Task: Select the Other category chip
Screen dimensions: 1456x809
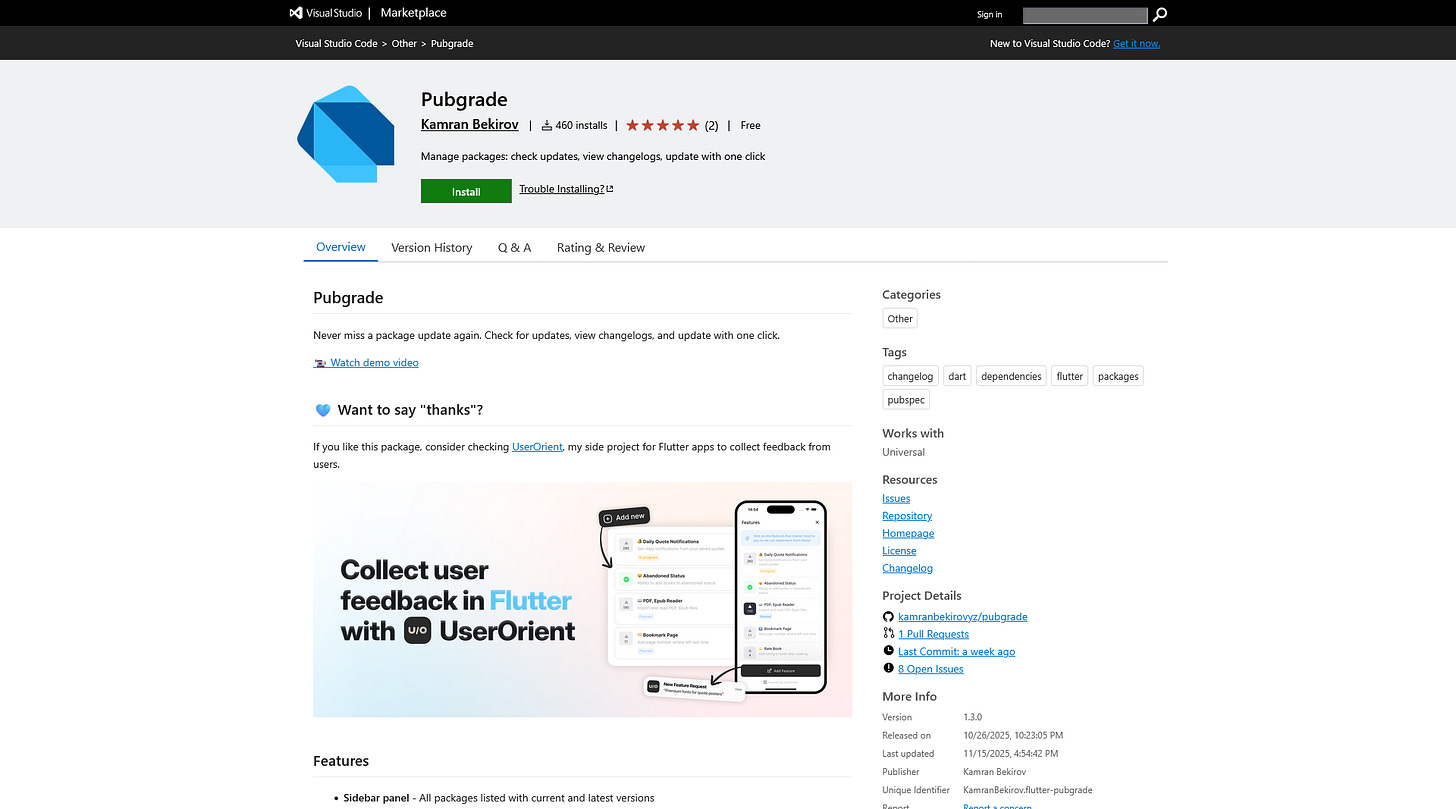Action: pyautogui.click(x=900, y=319)
